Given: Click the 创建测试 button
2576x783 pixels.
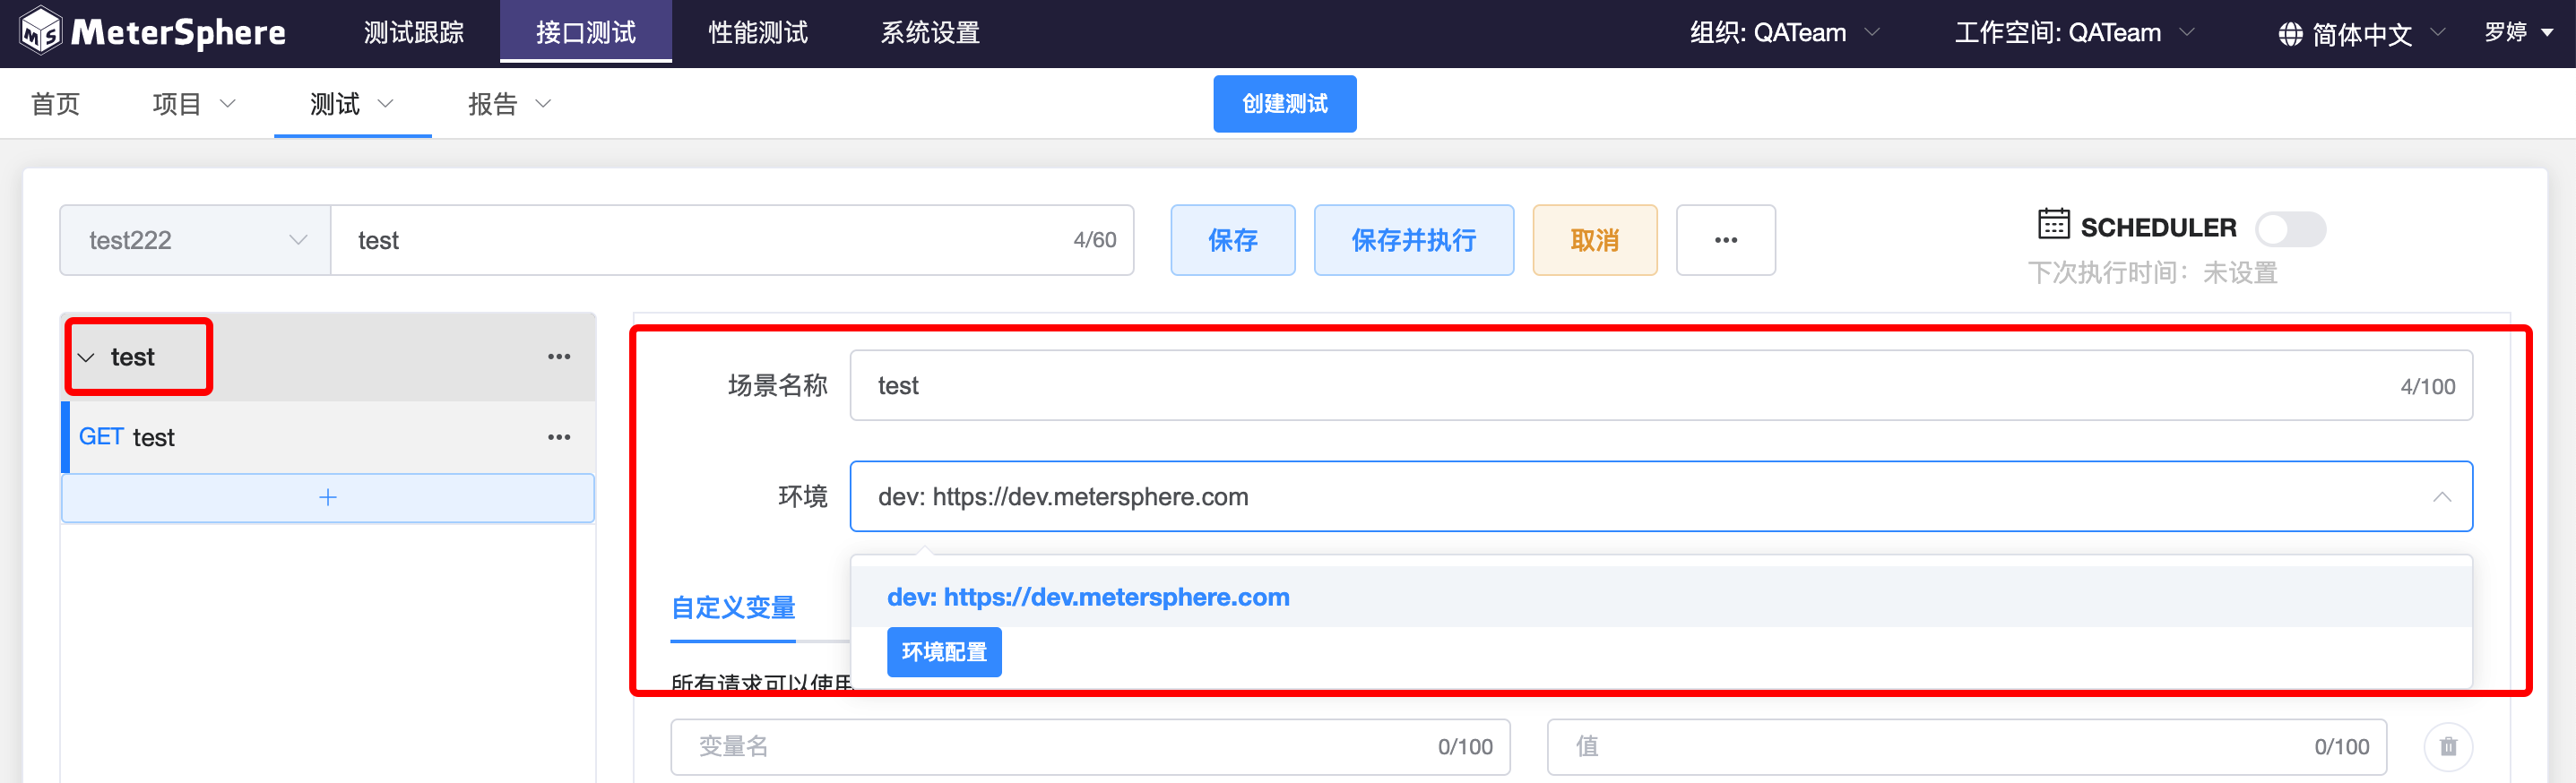Looking at the screenshot, I should pos(1285,104).
